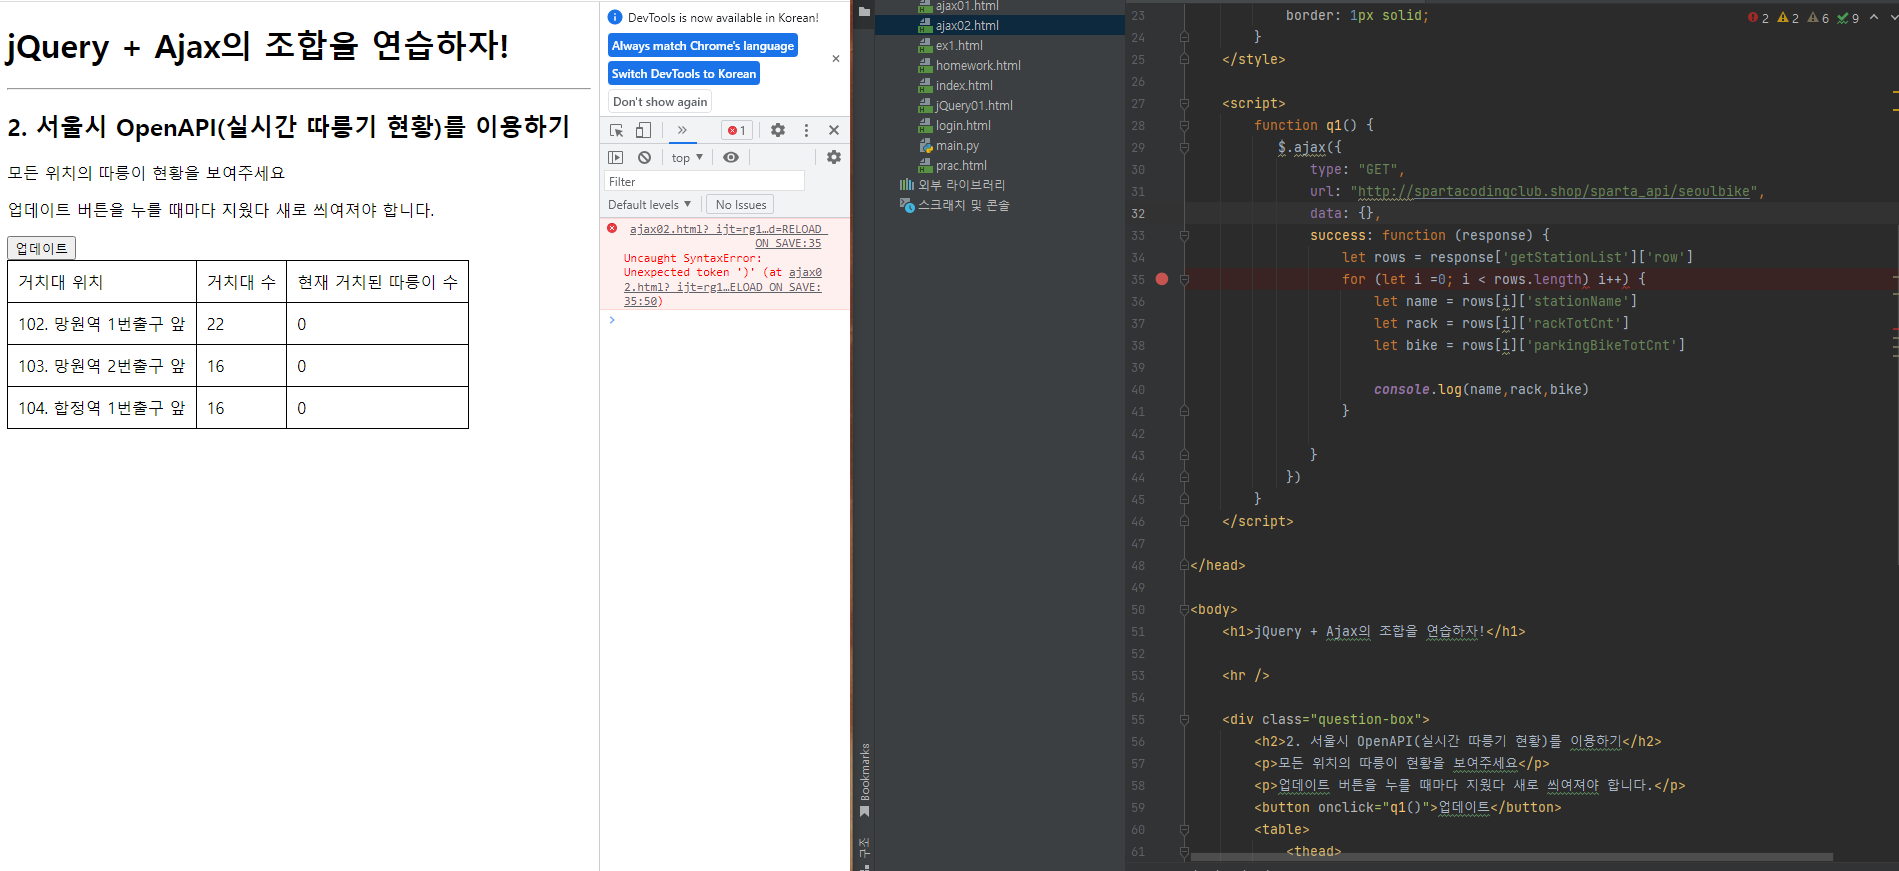Remove the breakpoint on line 35

[1161, 279]
